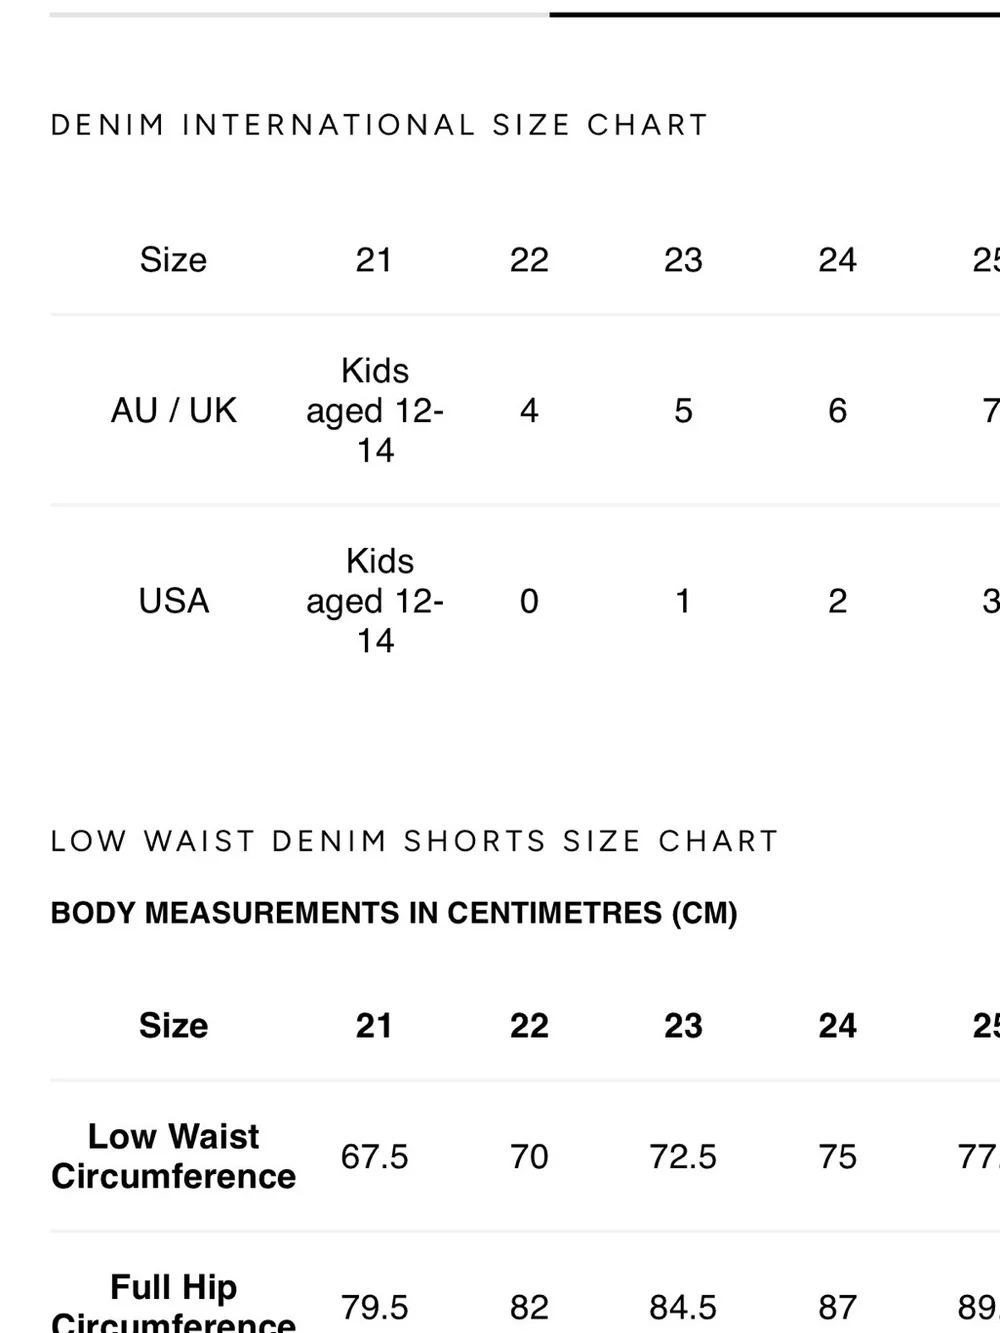Click AU / UK size 6 cell
This screenshot has height=1333, width=1000.
point(837,410)
